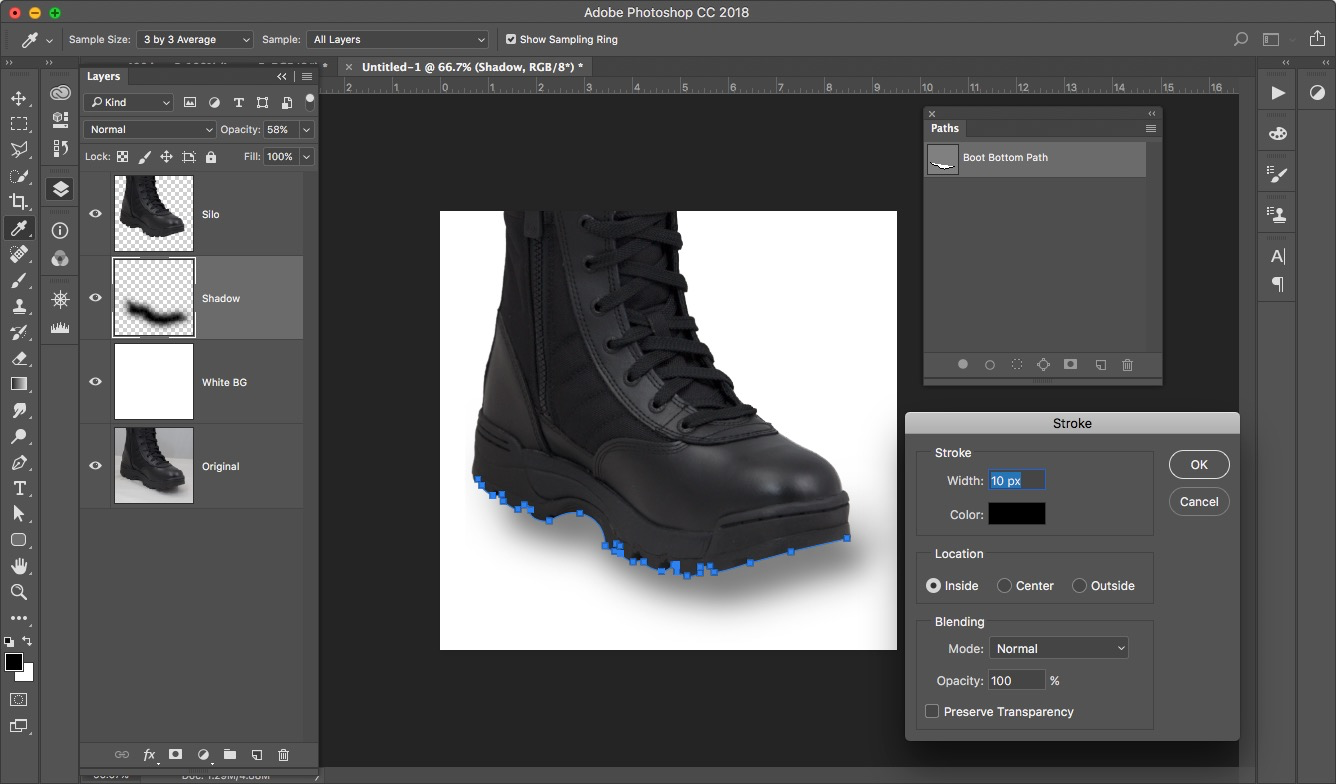Open the Sample Size dropdown
Image resolution: width=1336 pixels, height=784 pixels.
[195, 40]
